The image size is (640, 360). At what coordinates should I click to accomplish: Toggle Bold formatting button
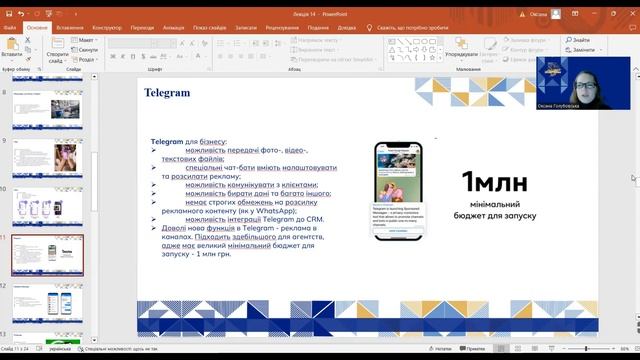point(113,56)
